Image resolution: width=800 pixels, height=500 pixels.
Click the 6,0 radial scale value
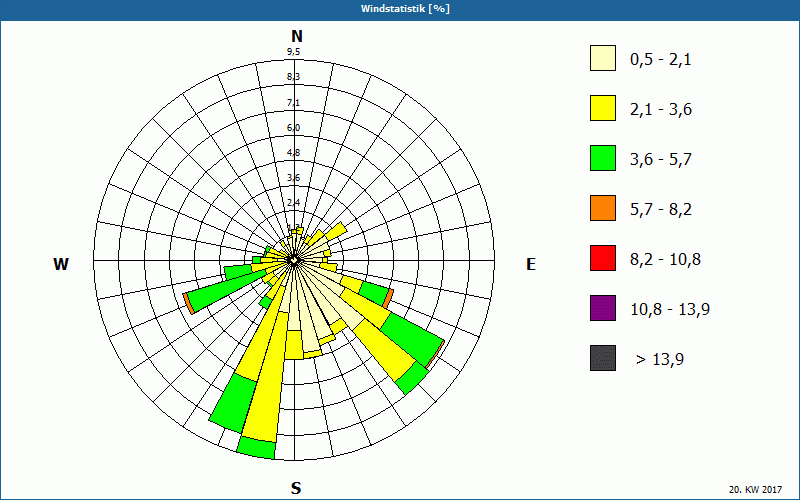[293, 128]
